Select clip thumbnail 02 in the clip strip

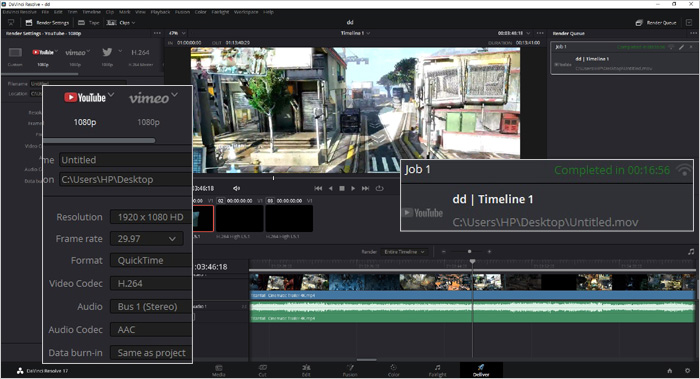coord(240,218)
